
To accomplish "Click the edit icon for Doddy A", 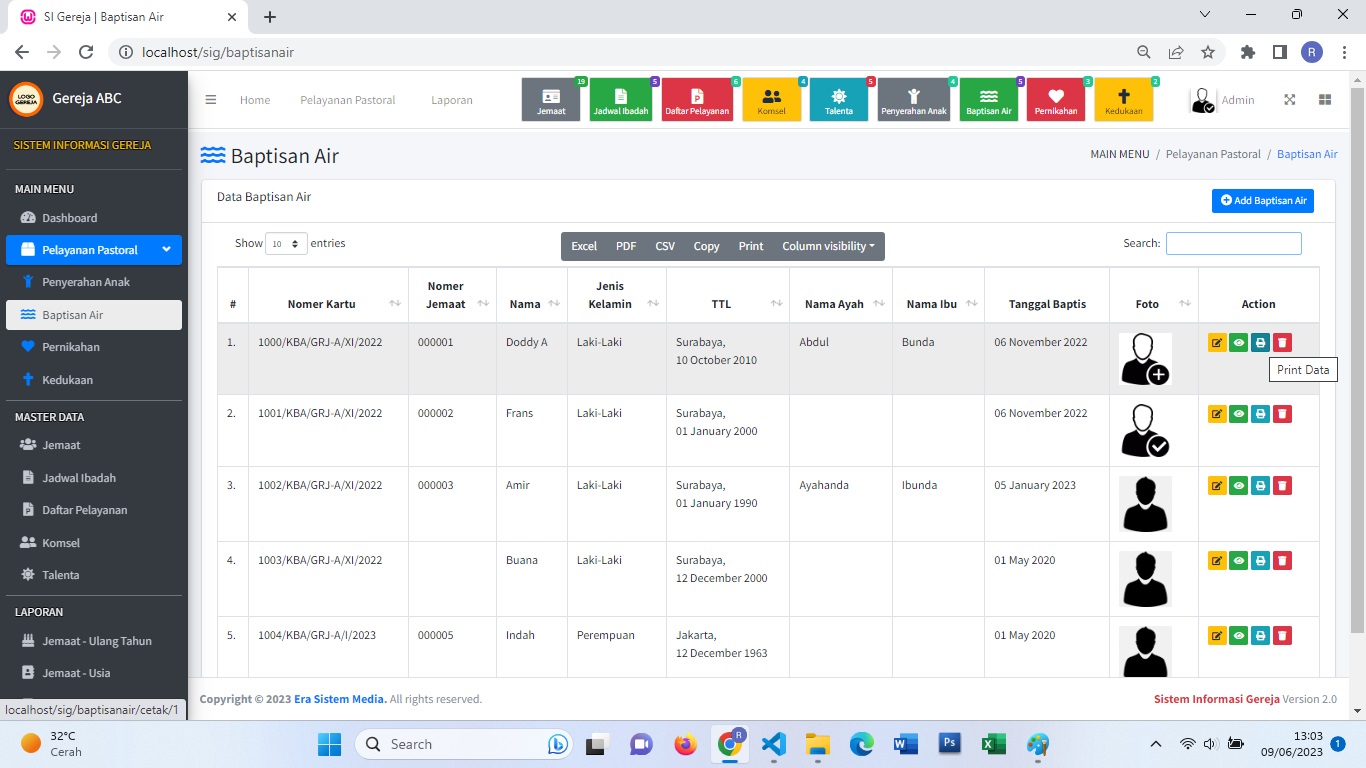I will (1217, 343).
